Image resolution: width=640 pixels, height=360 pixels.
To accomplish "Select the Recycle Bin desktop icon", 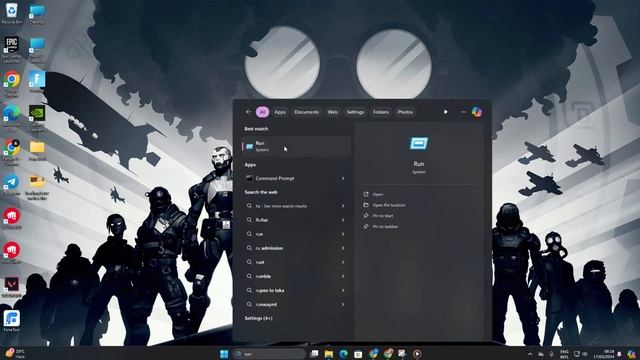I will [x=12, y=13].
